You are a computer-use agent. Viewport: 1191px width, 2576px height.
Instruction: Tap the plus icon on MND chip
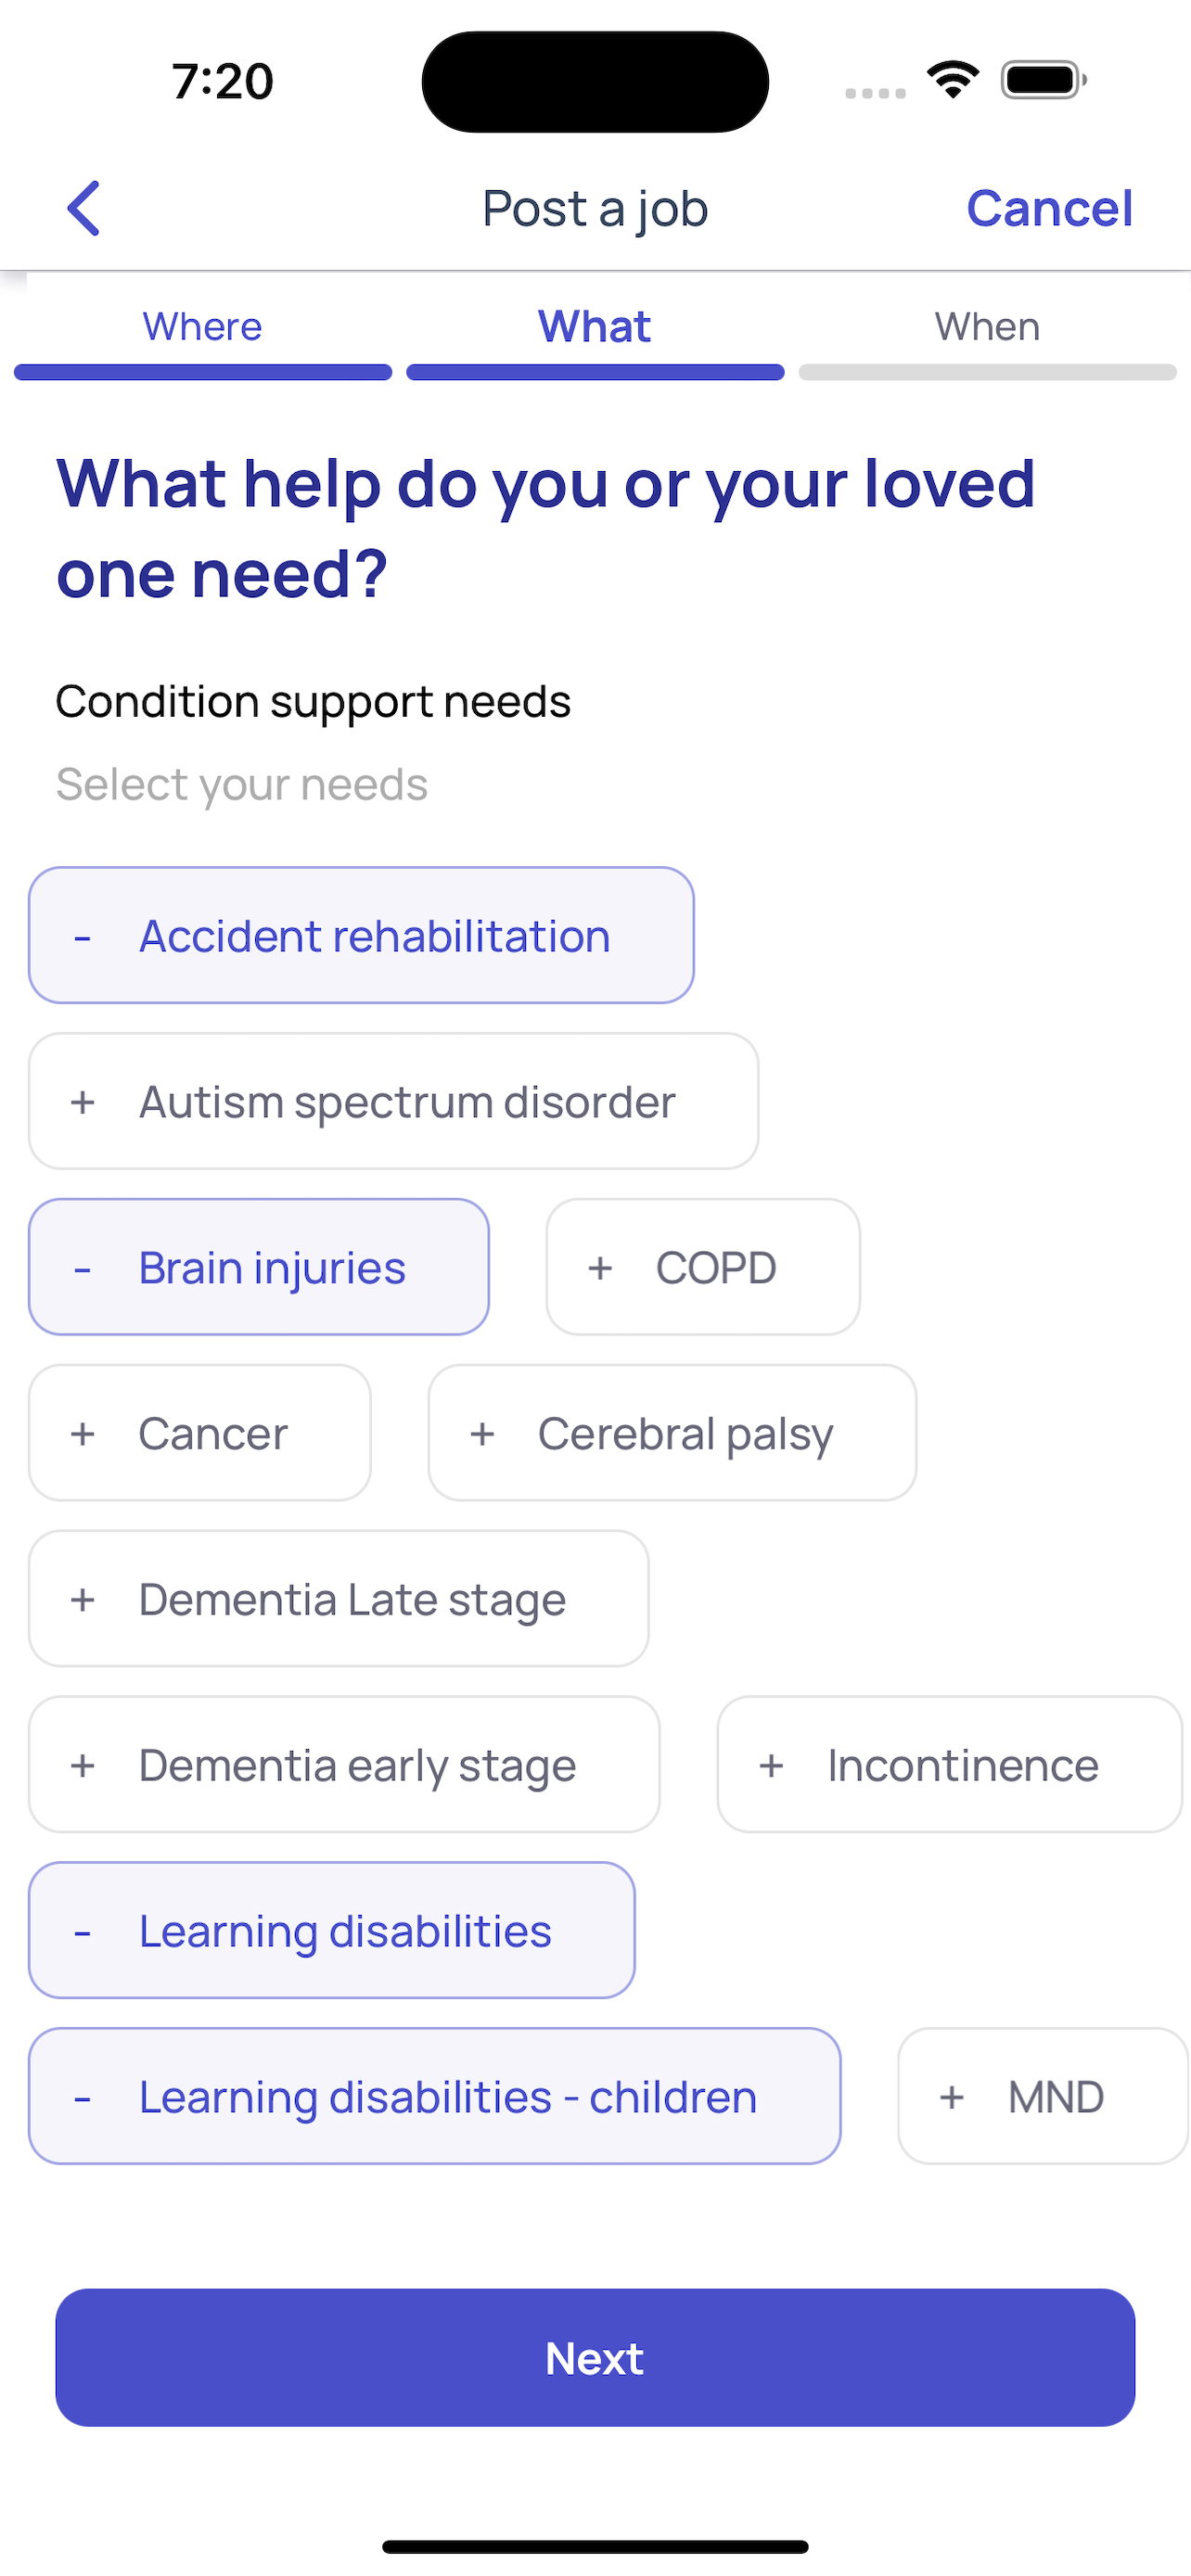(x=952, y=2097)
